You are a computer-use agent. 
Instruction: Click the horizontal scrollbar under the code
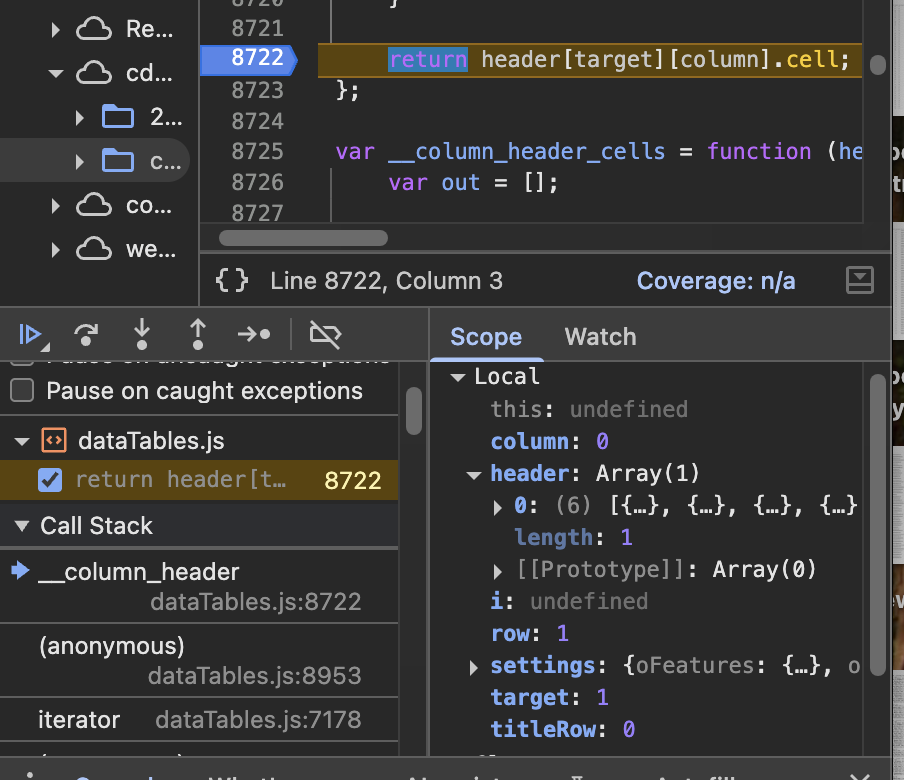click(x=303, y=238)
